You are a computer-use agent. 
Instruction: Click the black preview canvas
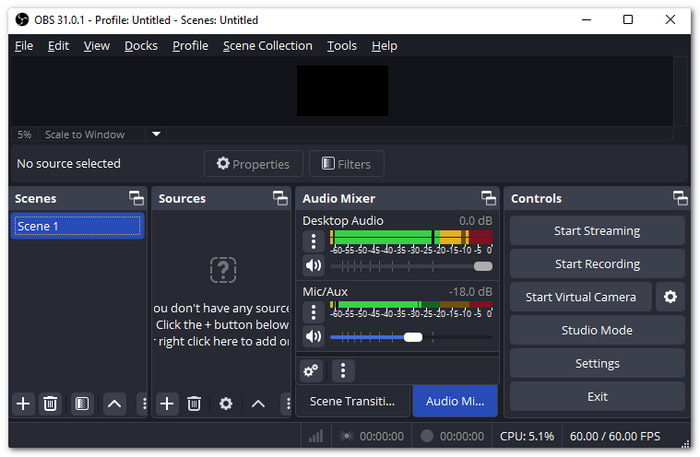pyautogui.click(x=342, y=91)
